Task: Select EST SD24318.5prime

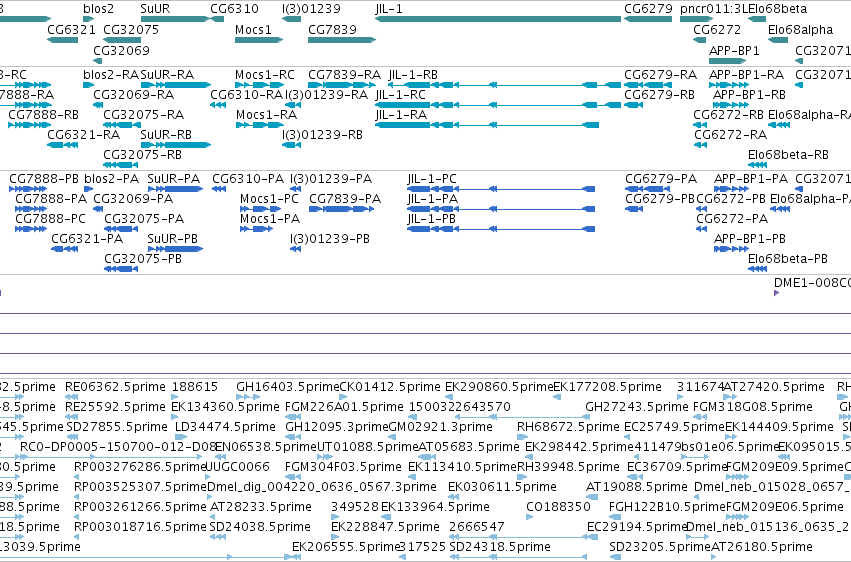Action: [x=500, y=546]
